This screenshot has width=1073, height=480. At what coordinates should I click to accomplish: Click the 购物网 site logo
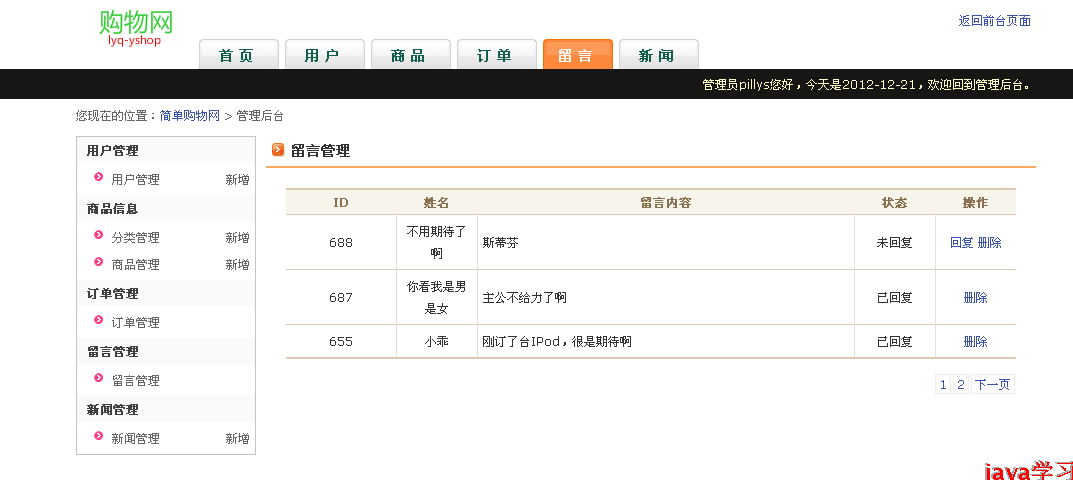135,27
